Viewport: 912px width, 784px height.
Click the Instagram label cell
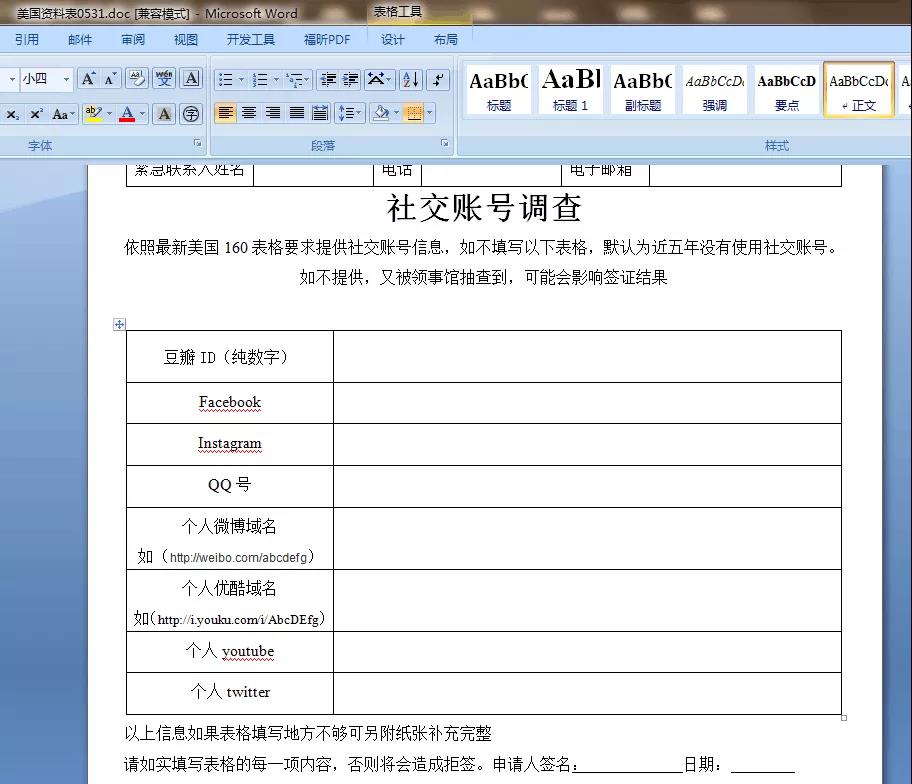230,444
